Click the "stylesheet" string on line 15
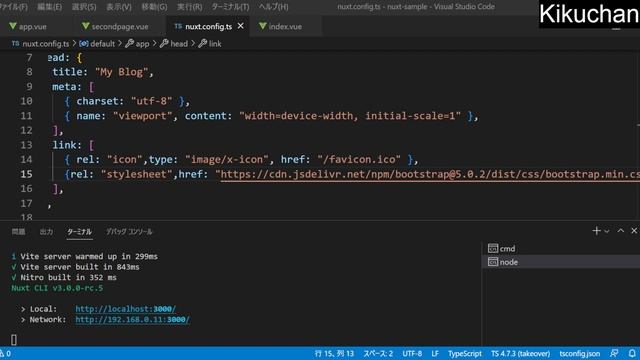The height and width of the screenshot is (360, 640). (137, 174)
